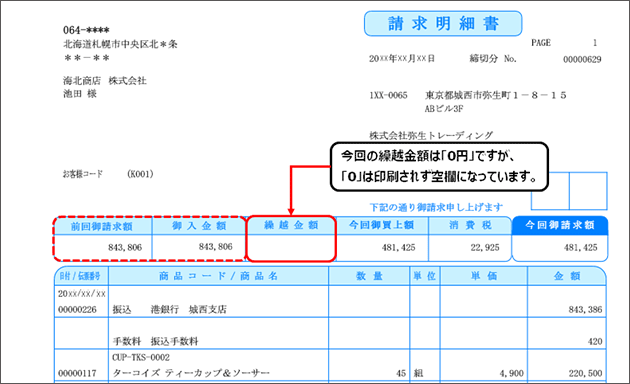Click the 今回御請求額 highlighted header
This screenshot has height=384, width=630.
point(560,225)
